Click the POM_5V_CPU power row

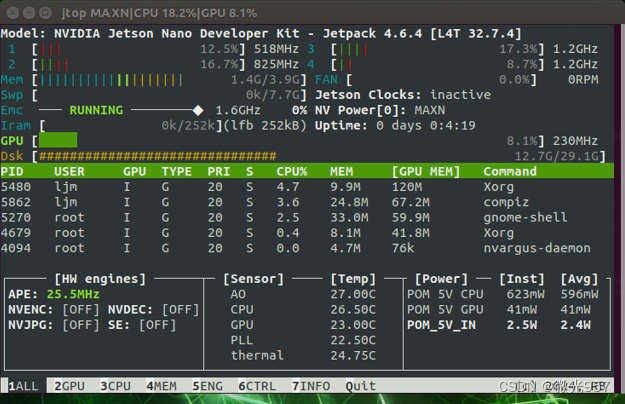point(503,294)
